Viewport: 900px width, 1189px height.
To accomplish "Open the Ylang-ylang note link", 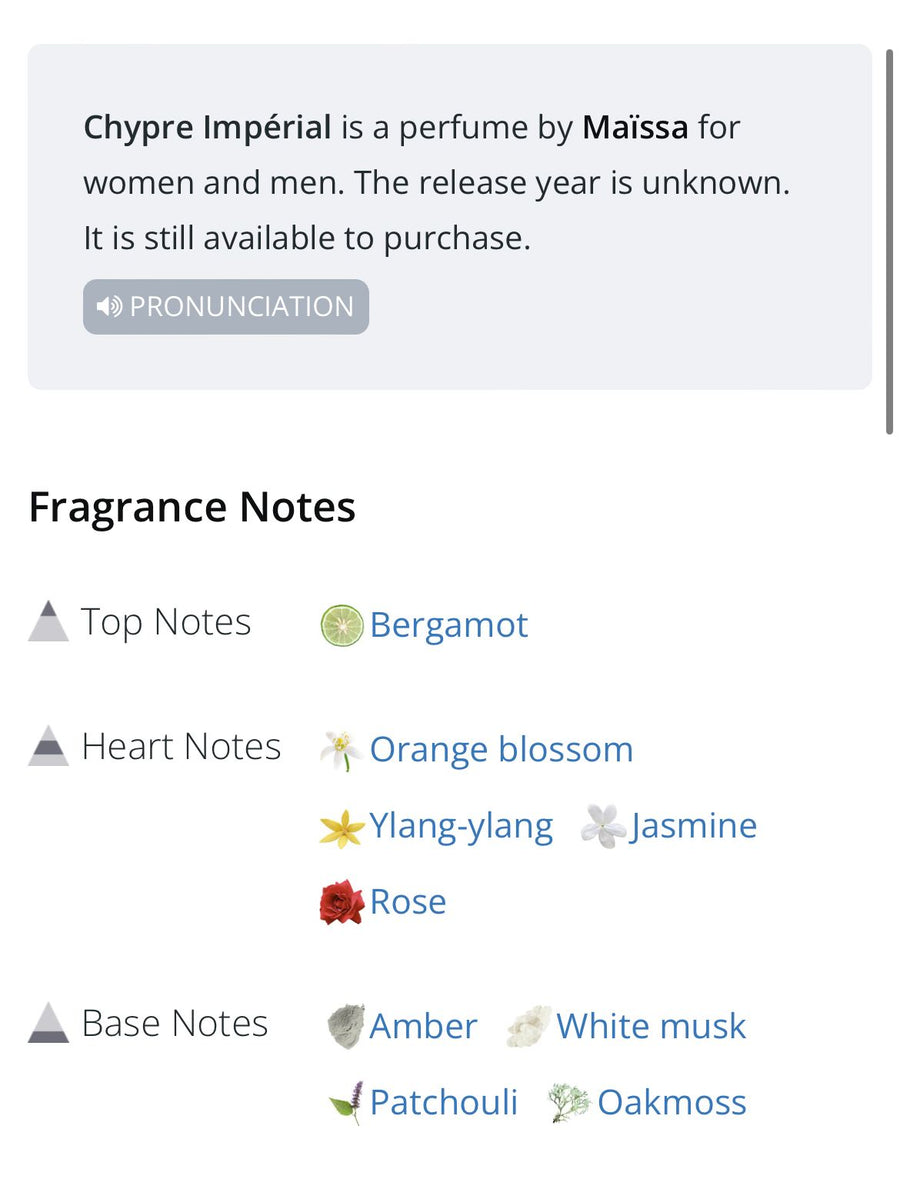I will (461, 827).
